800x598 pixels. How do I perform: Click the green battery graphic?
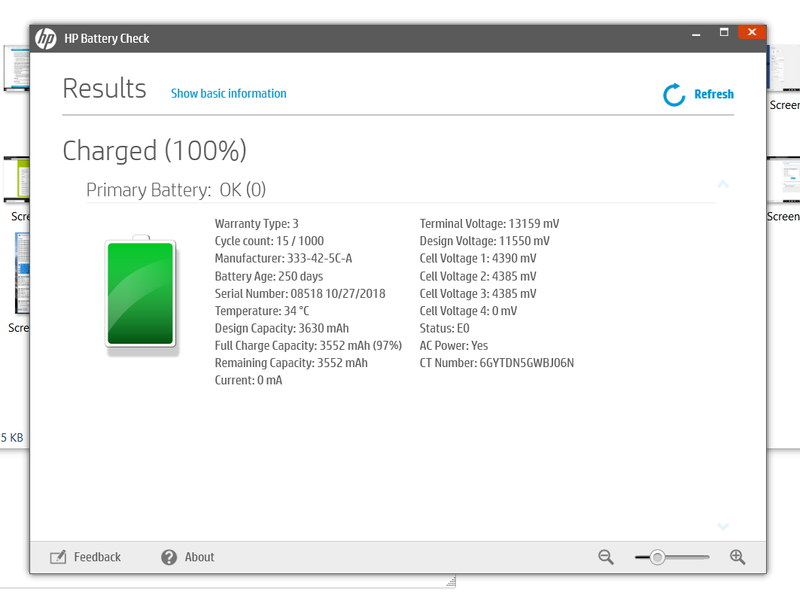(141, 293)
